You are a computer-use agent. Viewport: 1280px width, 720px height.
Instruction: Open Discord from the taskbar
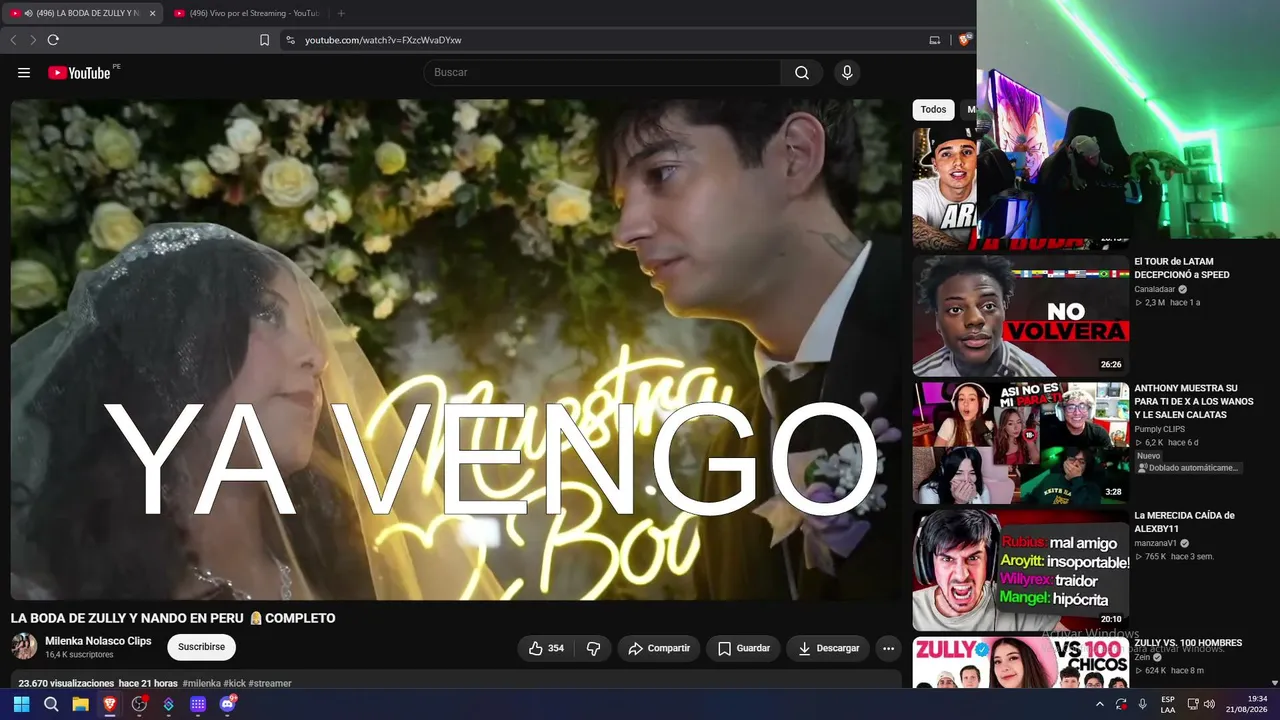click(227, 704)
